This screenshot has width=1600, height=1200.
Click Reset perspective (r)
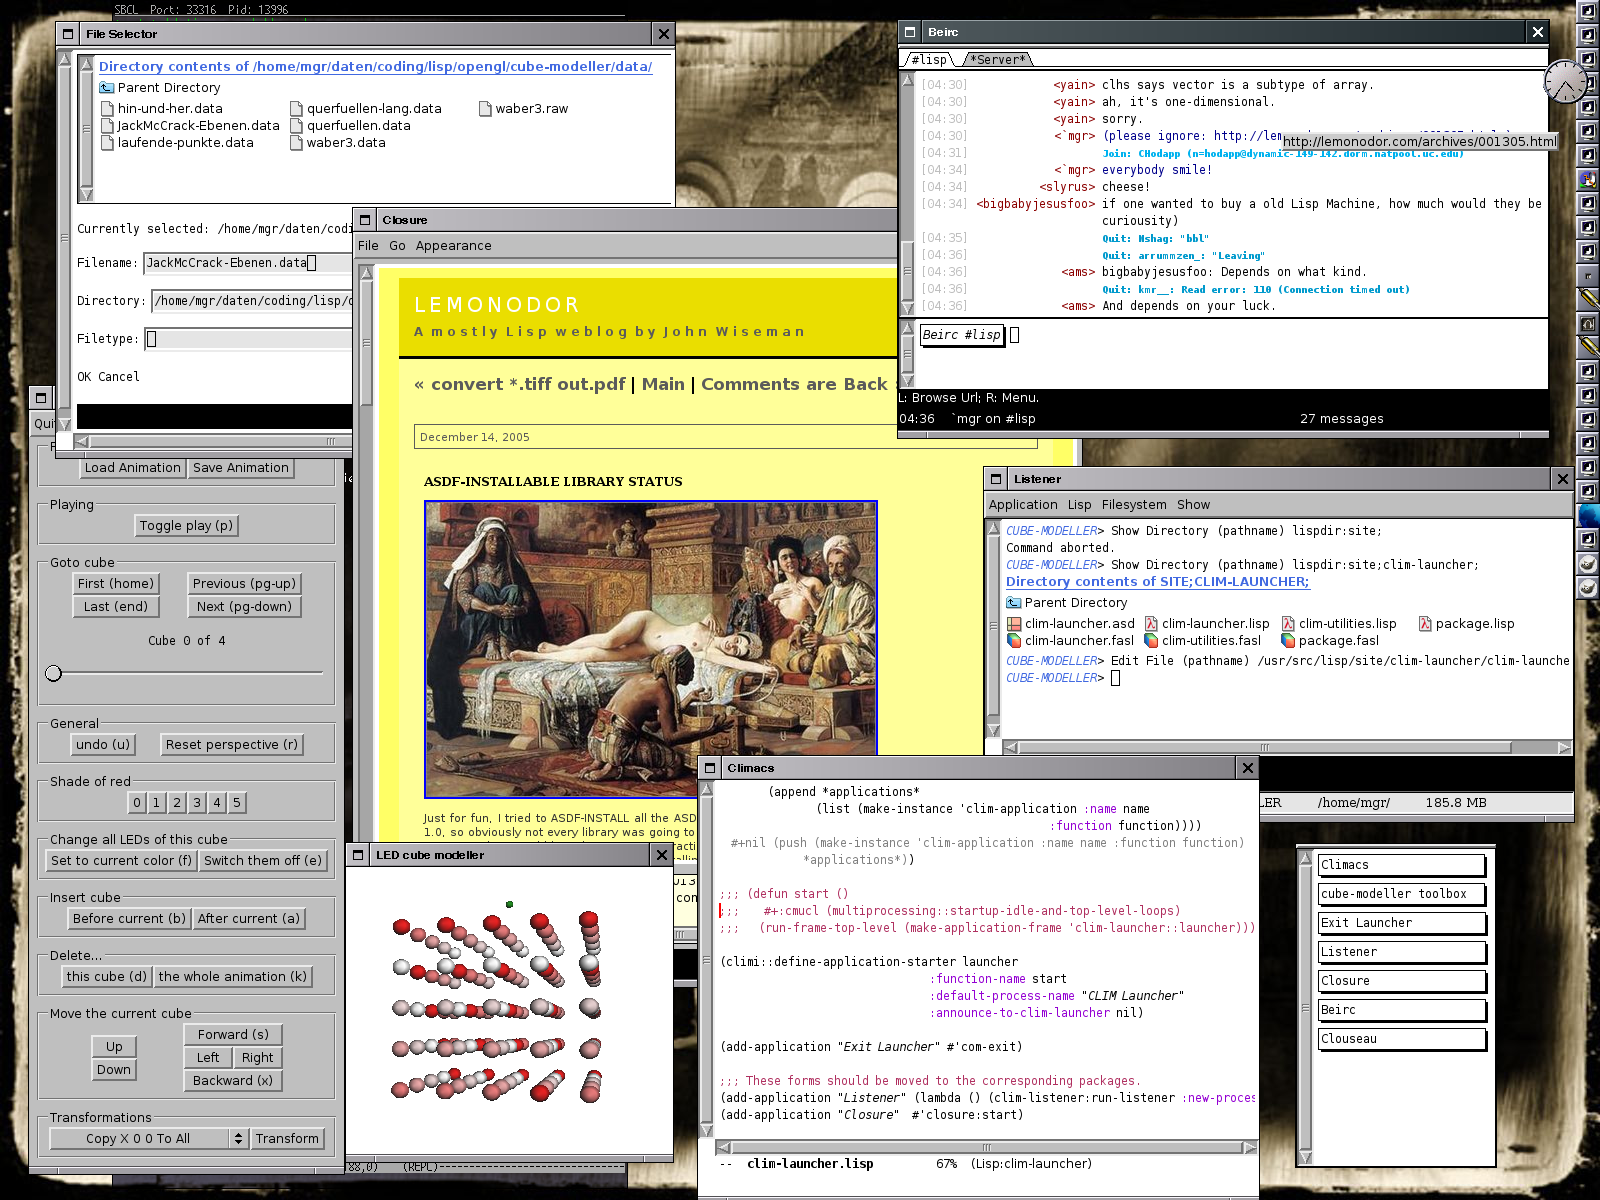coord(232,745)
